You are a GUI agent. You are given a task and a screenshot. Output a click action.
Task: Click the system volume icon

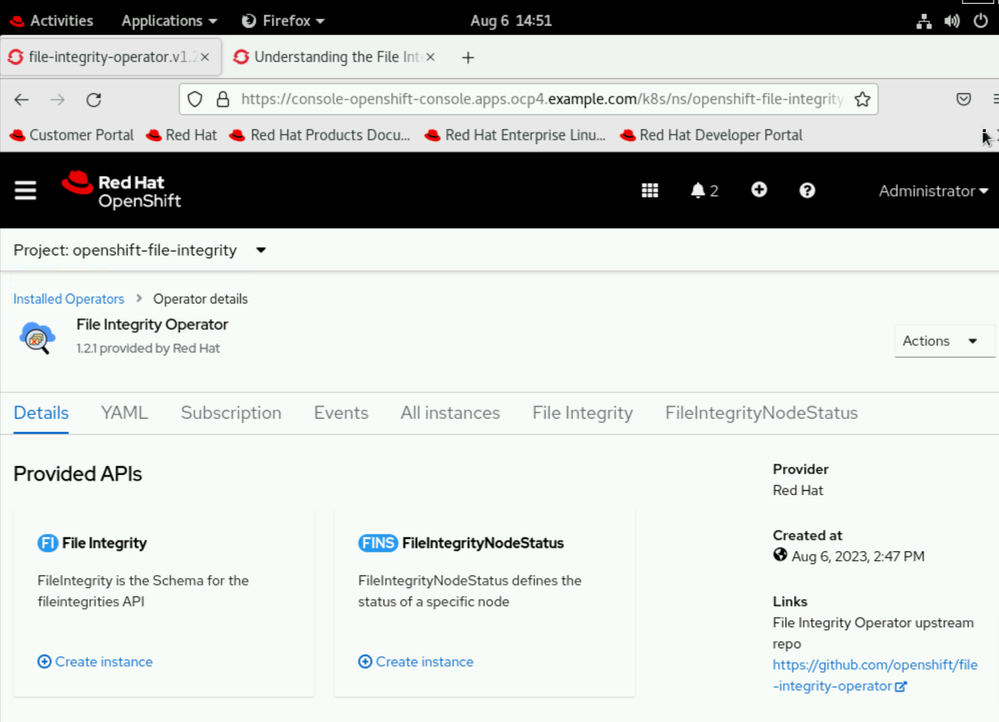[951, 20]
